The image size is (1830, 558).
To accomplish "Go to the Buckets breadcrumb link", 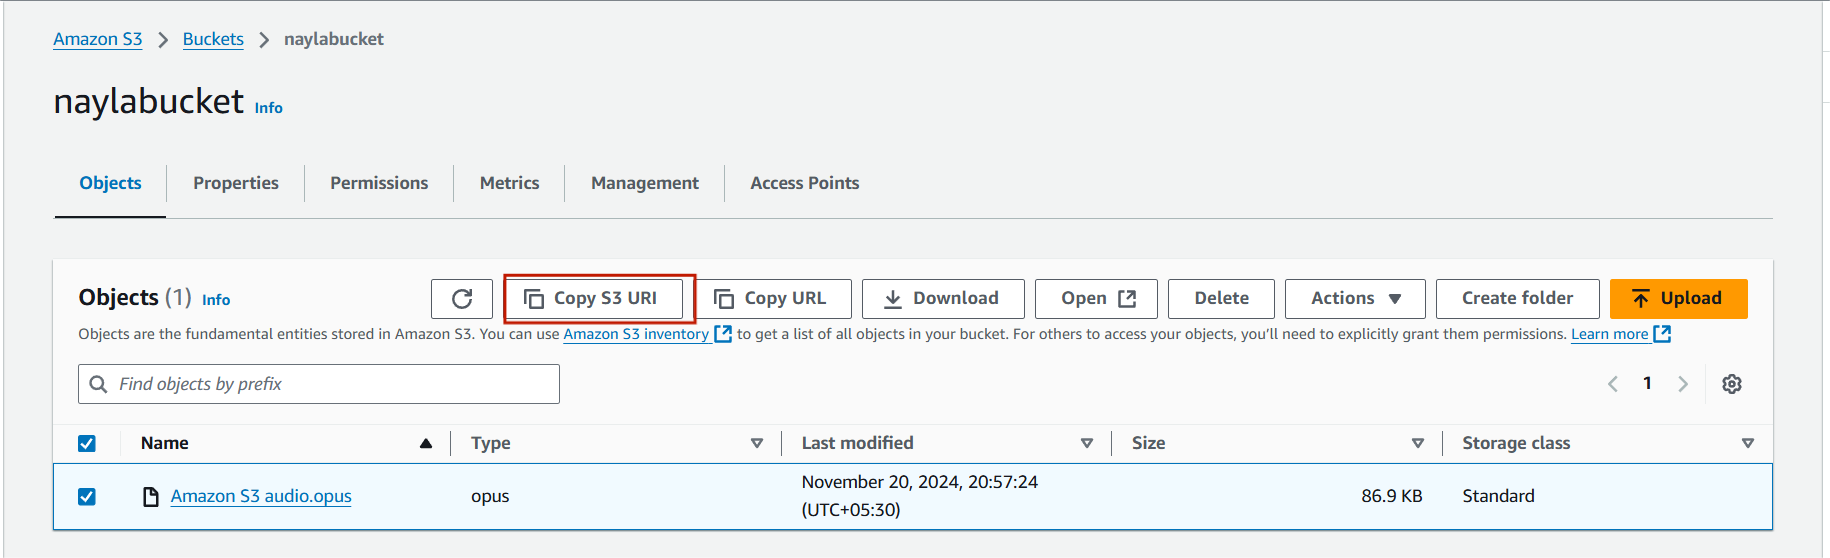I will pyautogui.click(x=213, y=40).
